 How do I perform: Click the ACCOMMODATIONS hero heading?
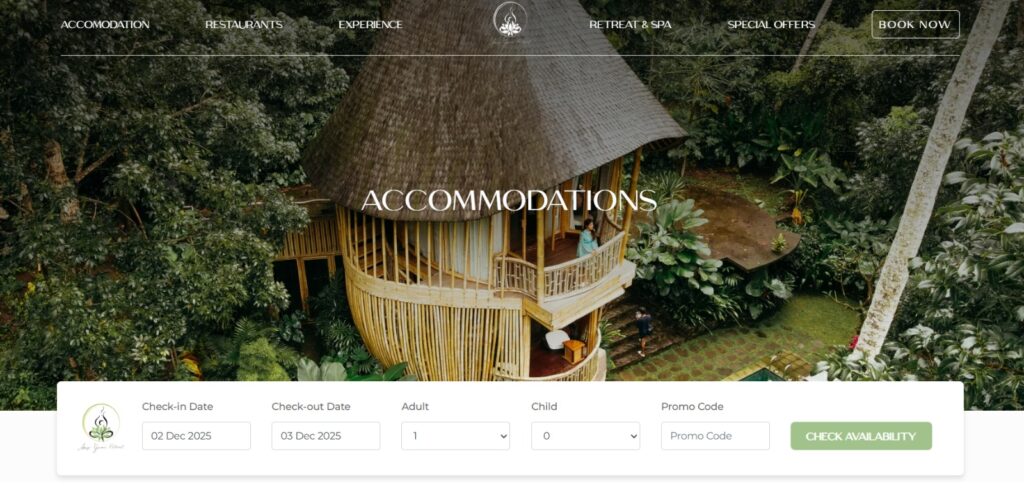(x=509, y=201)
